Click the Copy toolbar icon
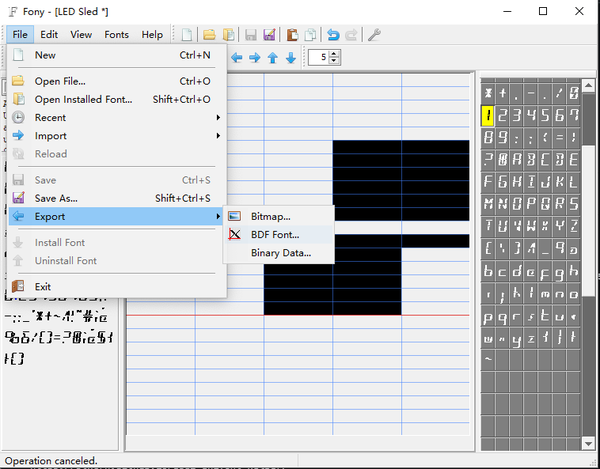The height and width of the screenshot is (469, 600). coord(310,35)
